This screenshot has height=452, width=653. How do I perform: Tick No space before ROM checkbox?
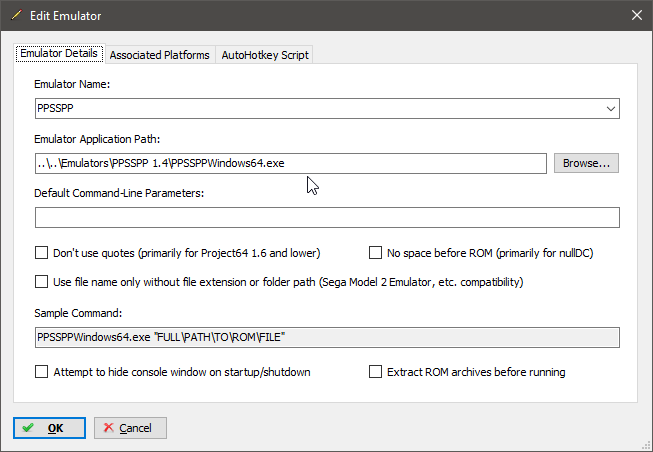[375, 253]
